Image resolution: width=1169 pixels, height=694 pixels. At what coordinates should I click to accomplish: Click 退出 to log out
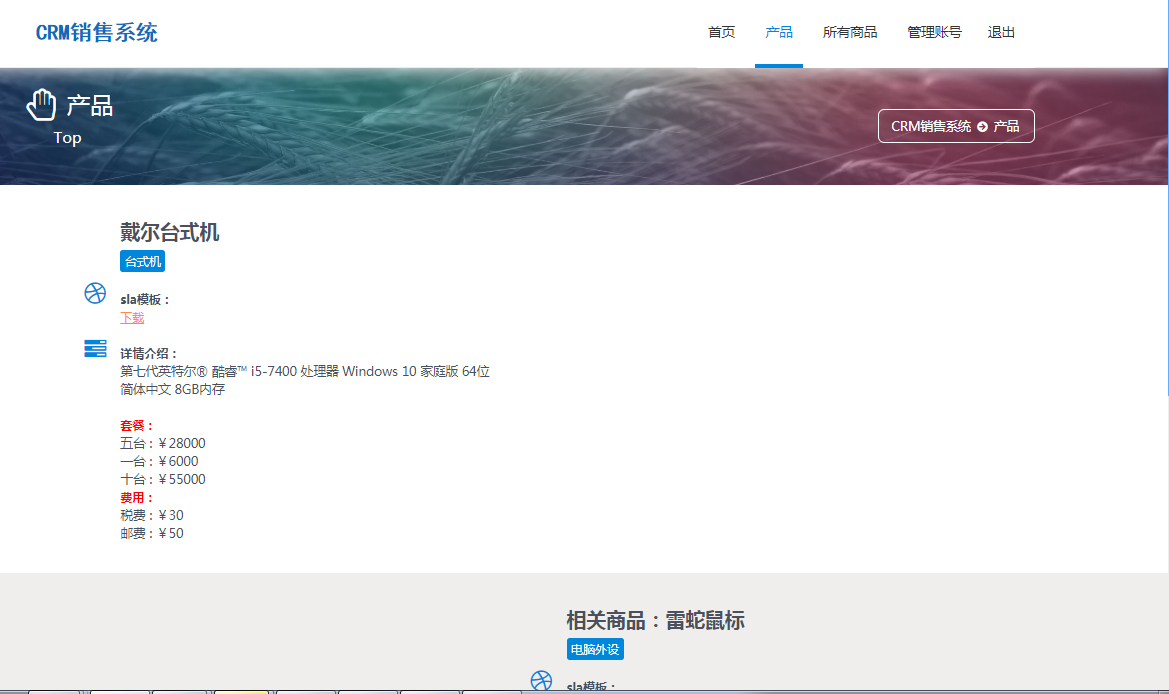[1002, 31]
